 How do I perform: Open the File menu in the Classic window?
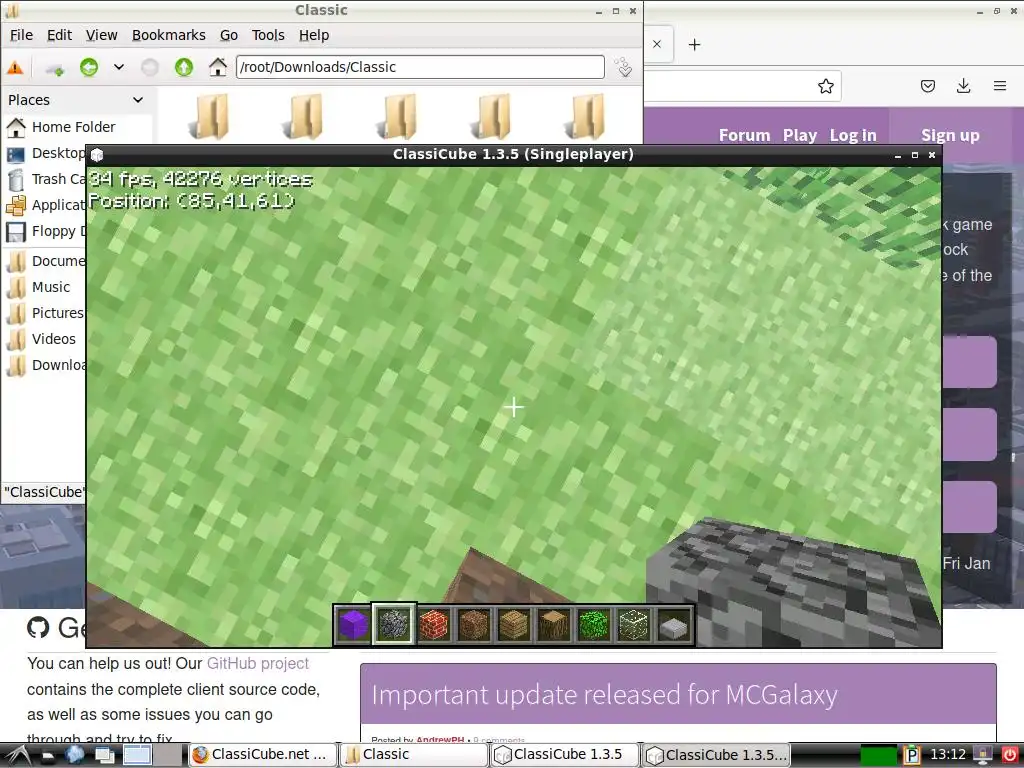tap(21, 35)
